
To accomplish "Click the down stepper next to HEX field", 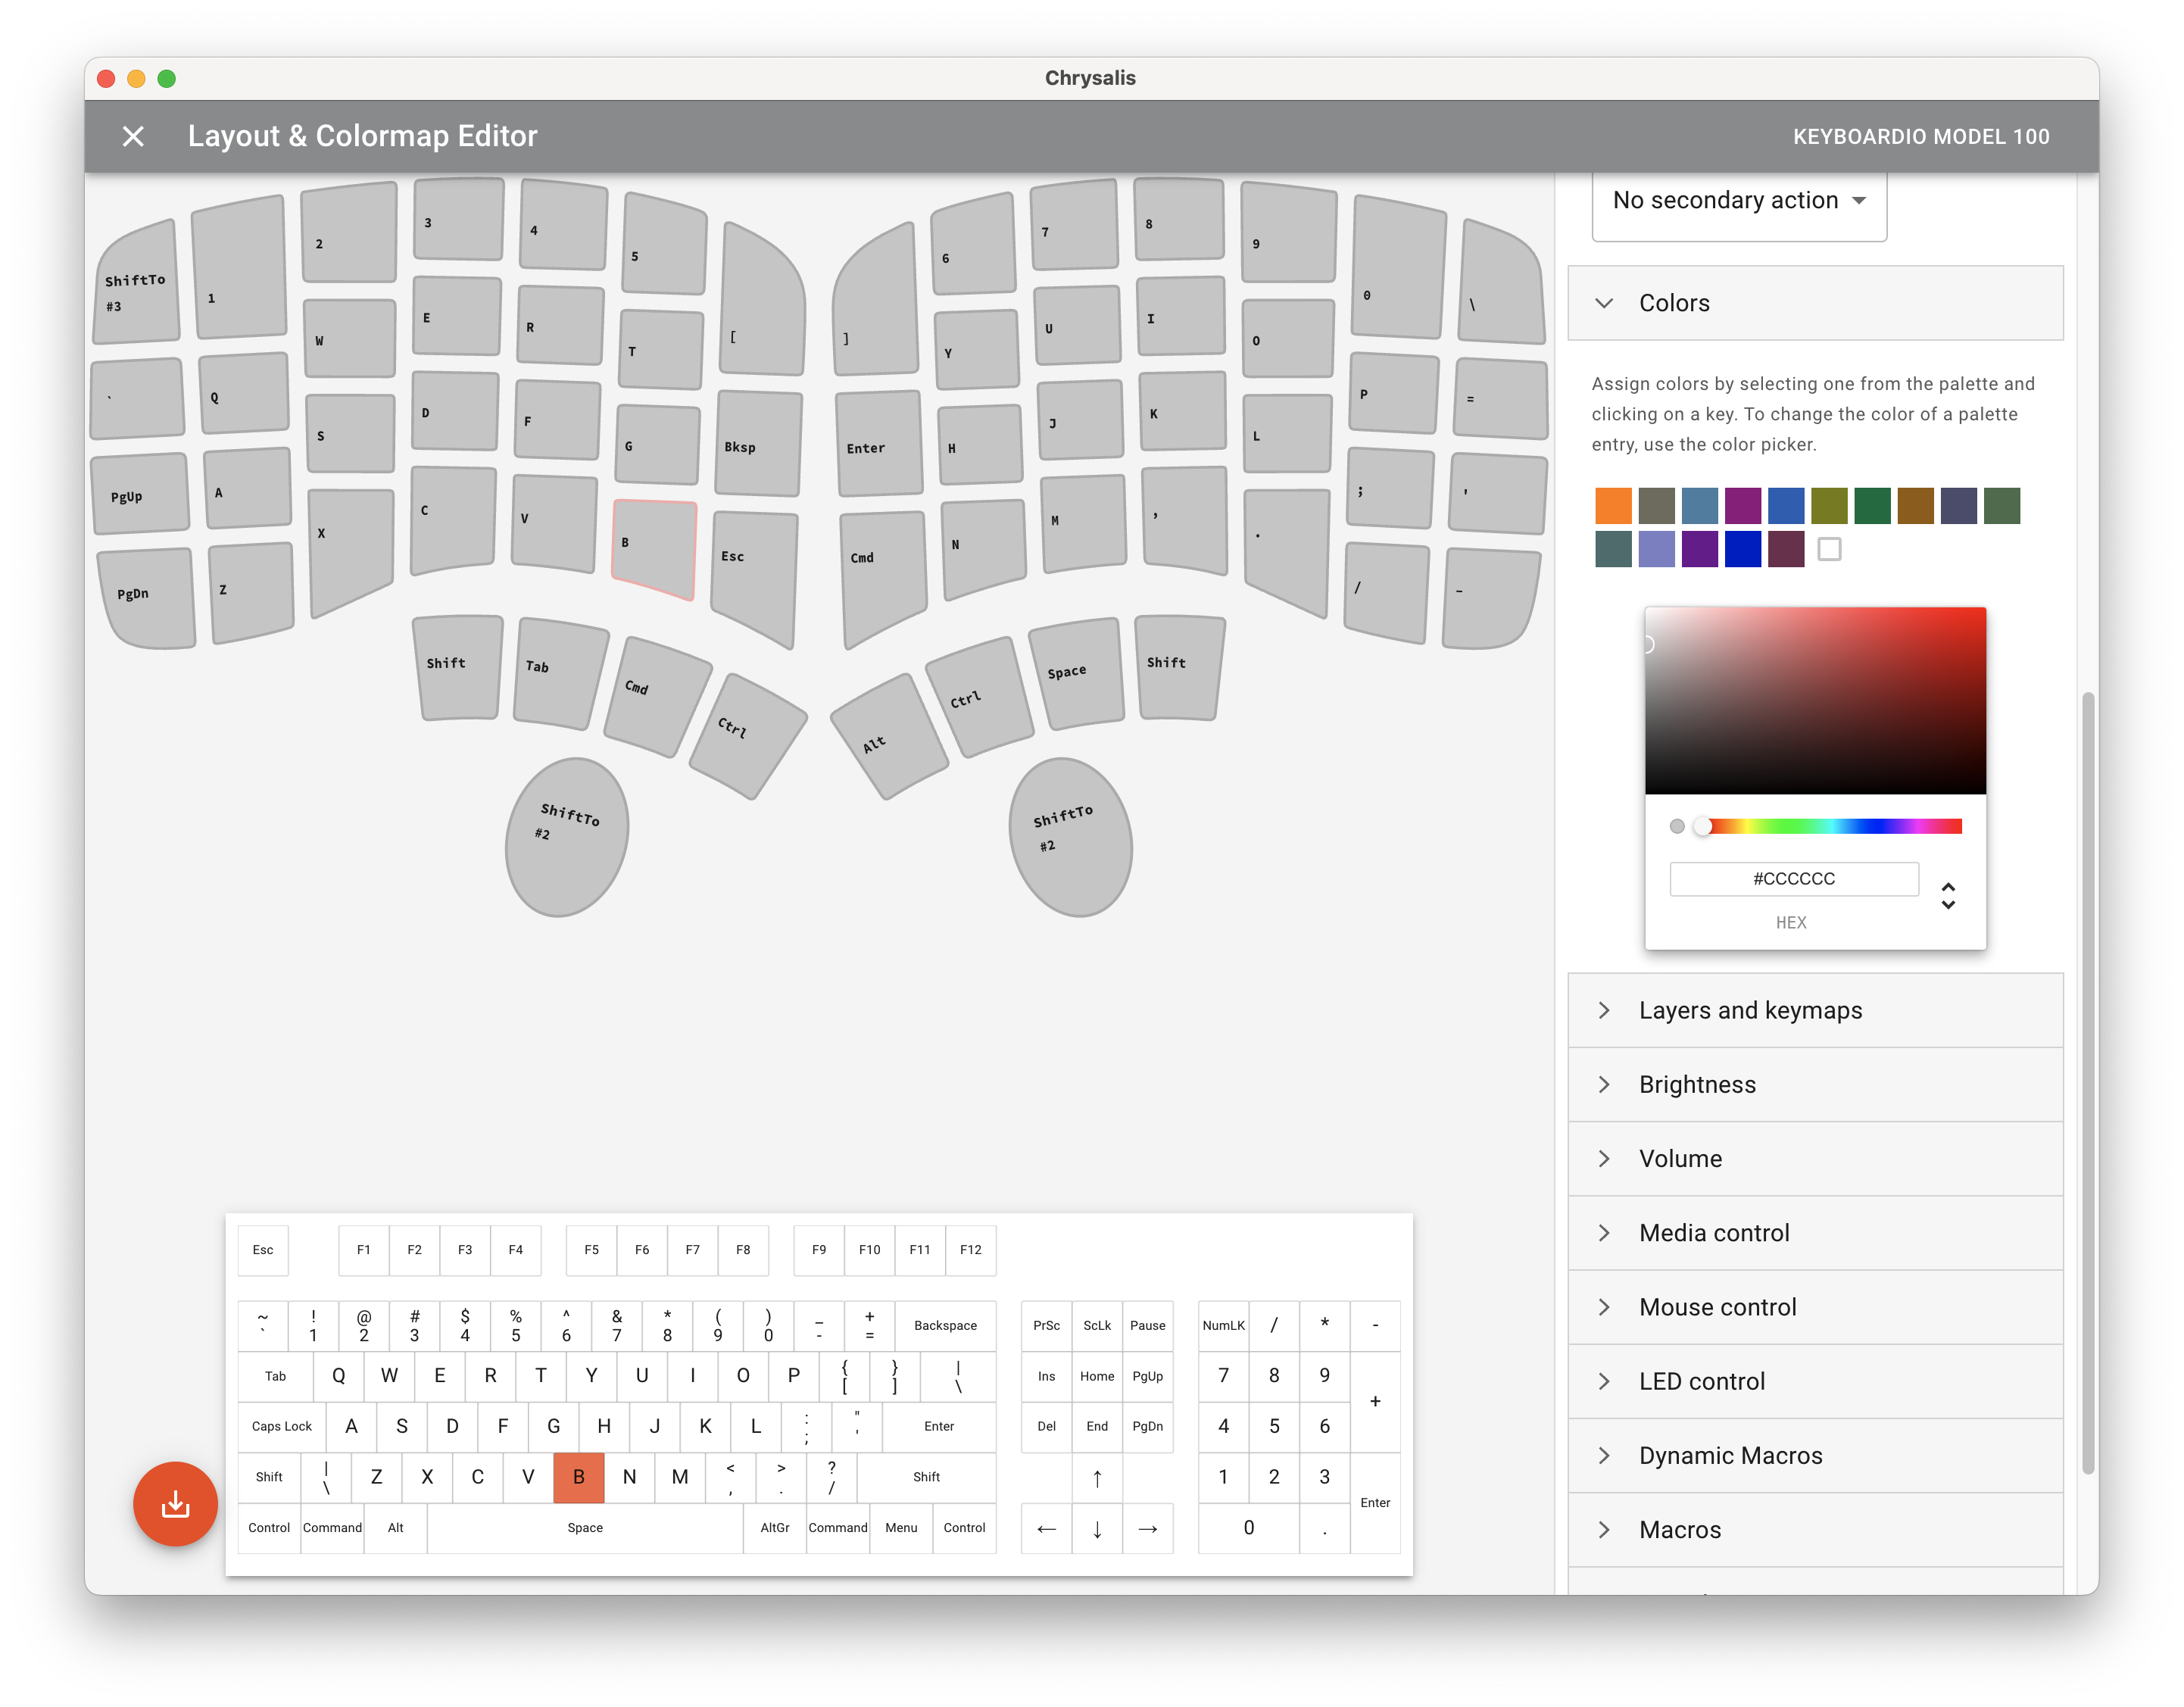I will click(1949, 905).
